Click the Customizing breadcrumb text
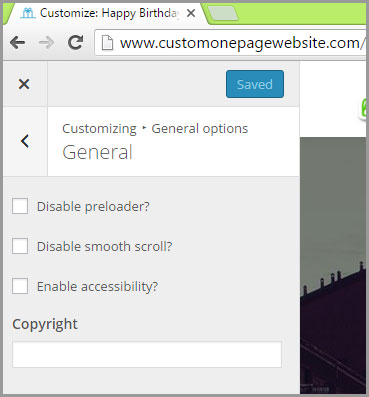This screenshot has height=397, width=369. [x=99, y=129]
